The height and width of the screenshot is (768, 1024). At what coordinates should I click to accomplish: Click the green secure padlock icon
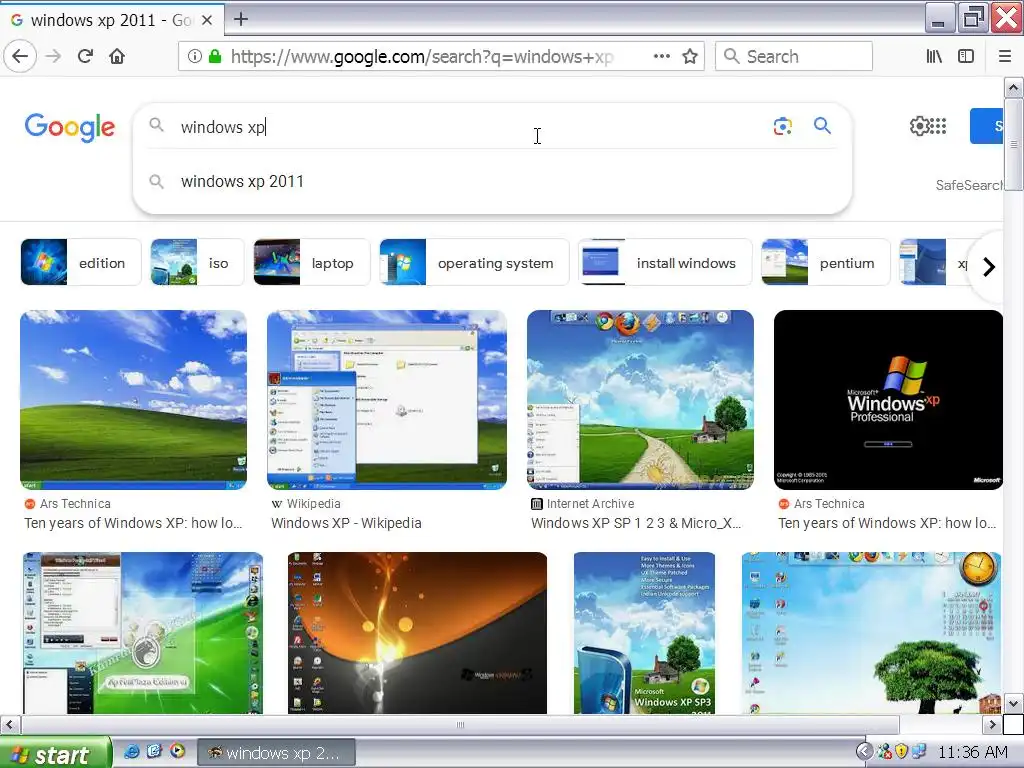[x=215, y=56]
